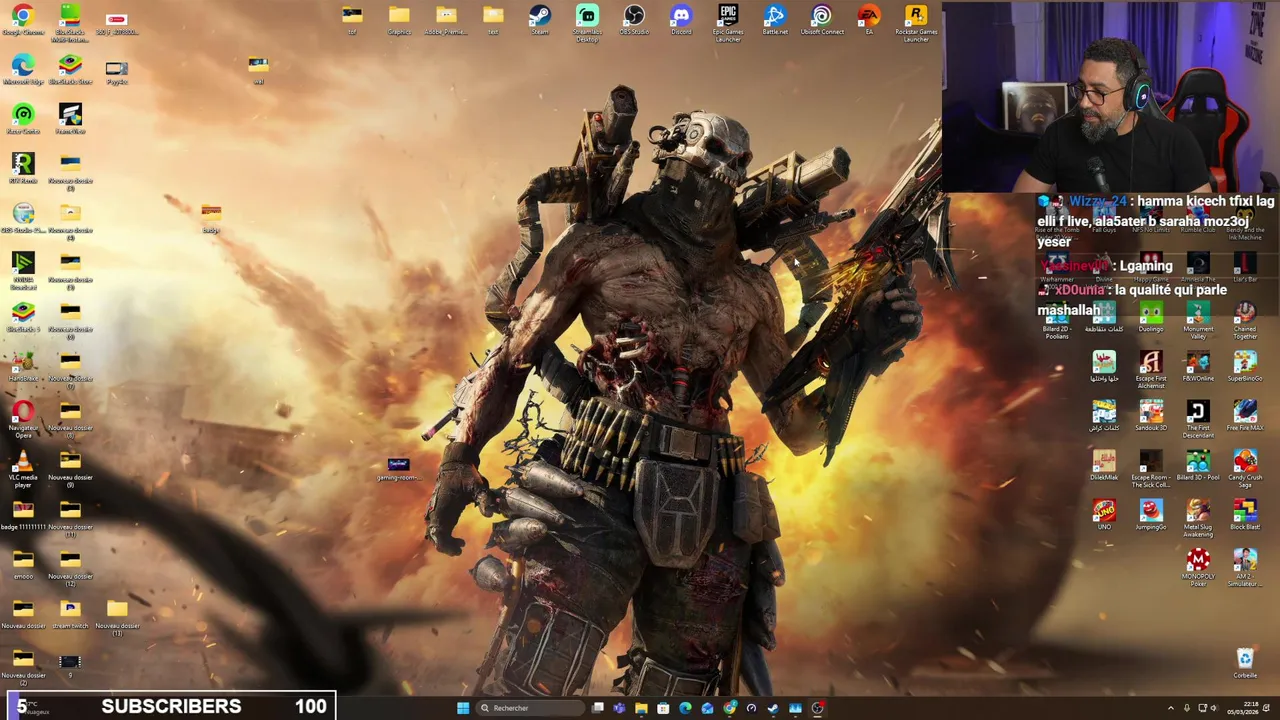Select the badge folder on the desktop

(x=211, y=218)
